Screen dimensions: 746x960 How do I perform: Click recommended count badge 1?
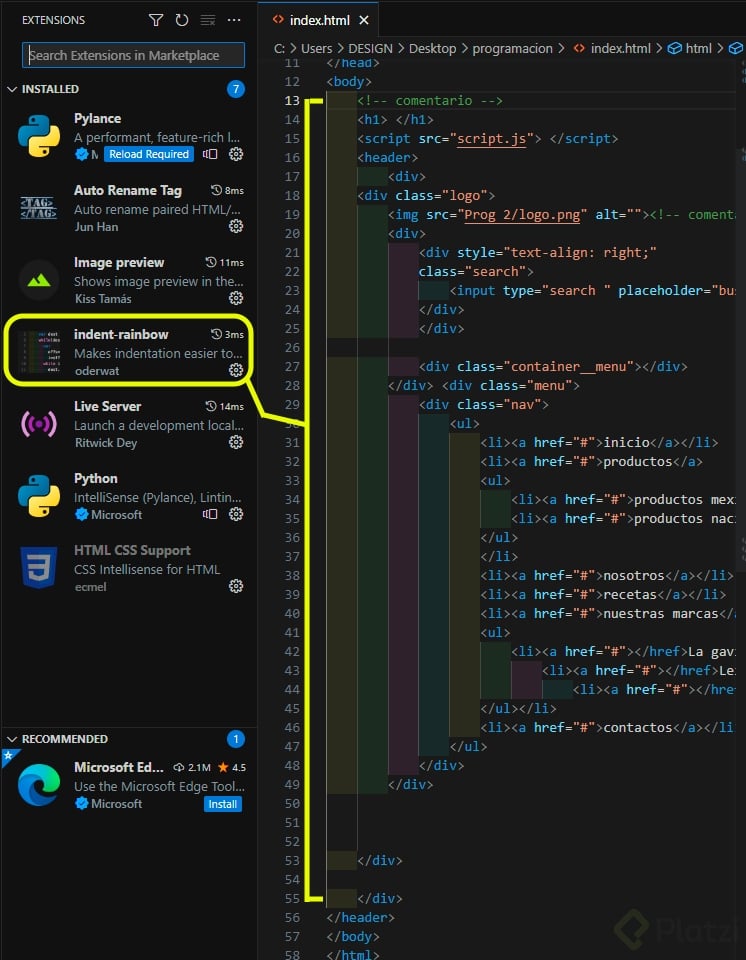coord(236,740)
